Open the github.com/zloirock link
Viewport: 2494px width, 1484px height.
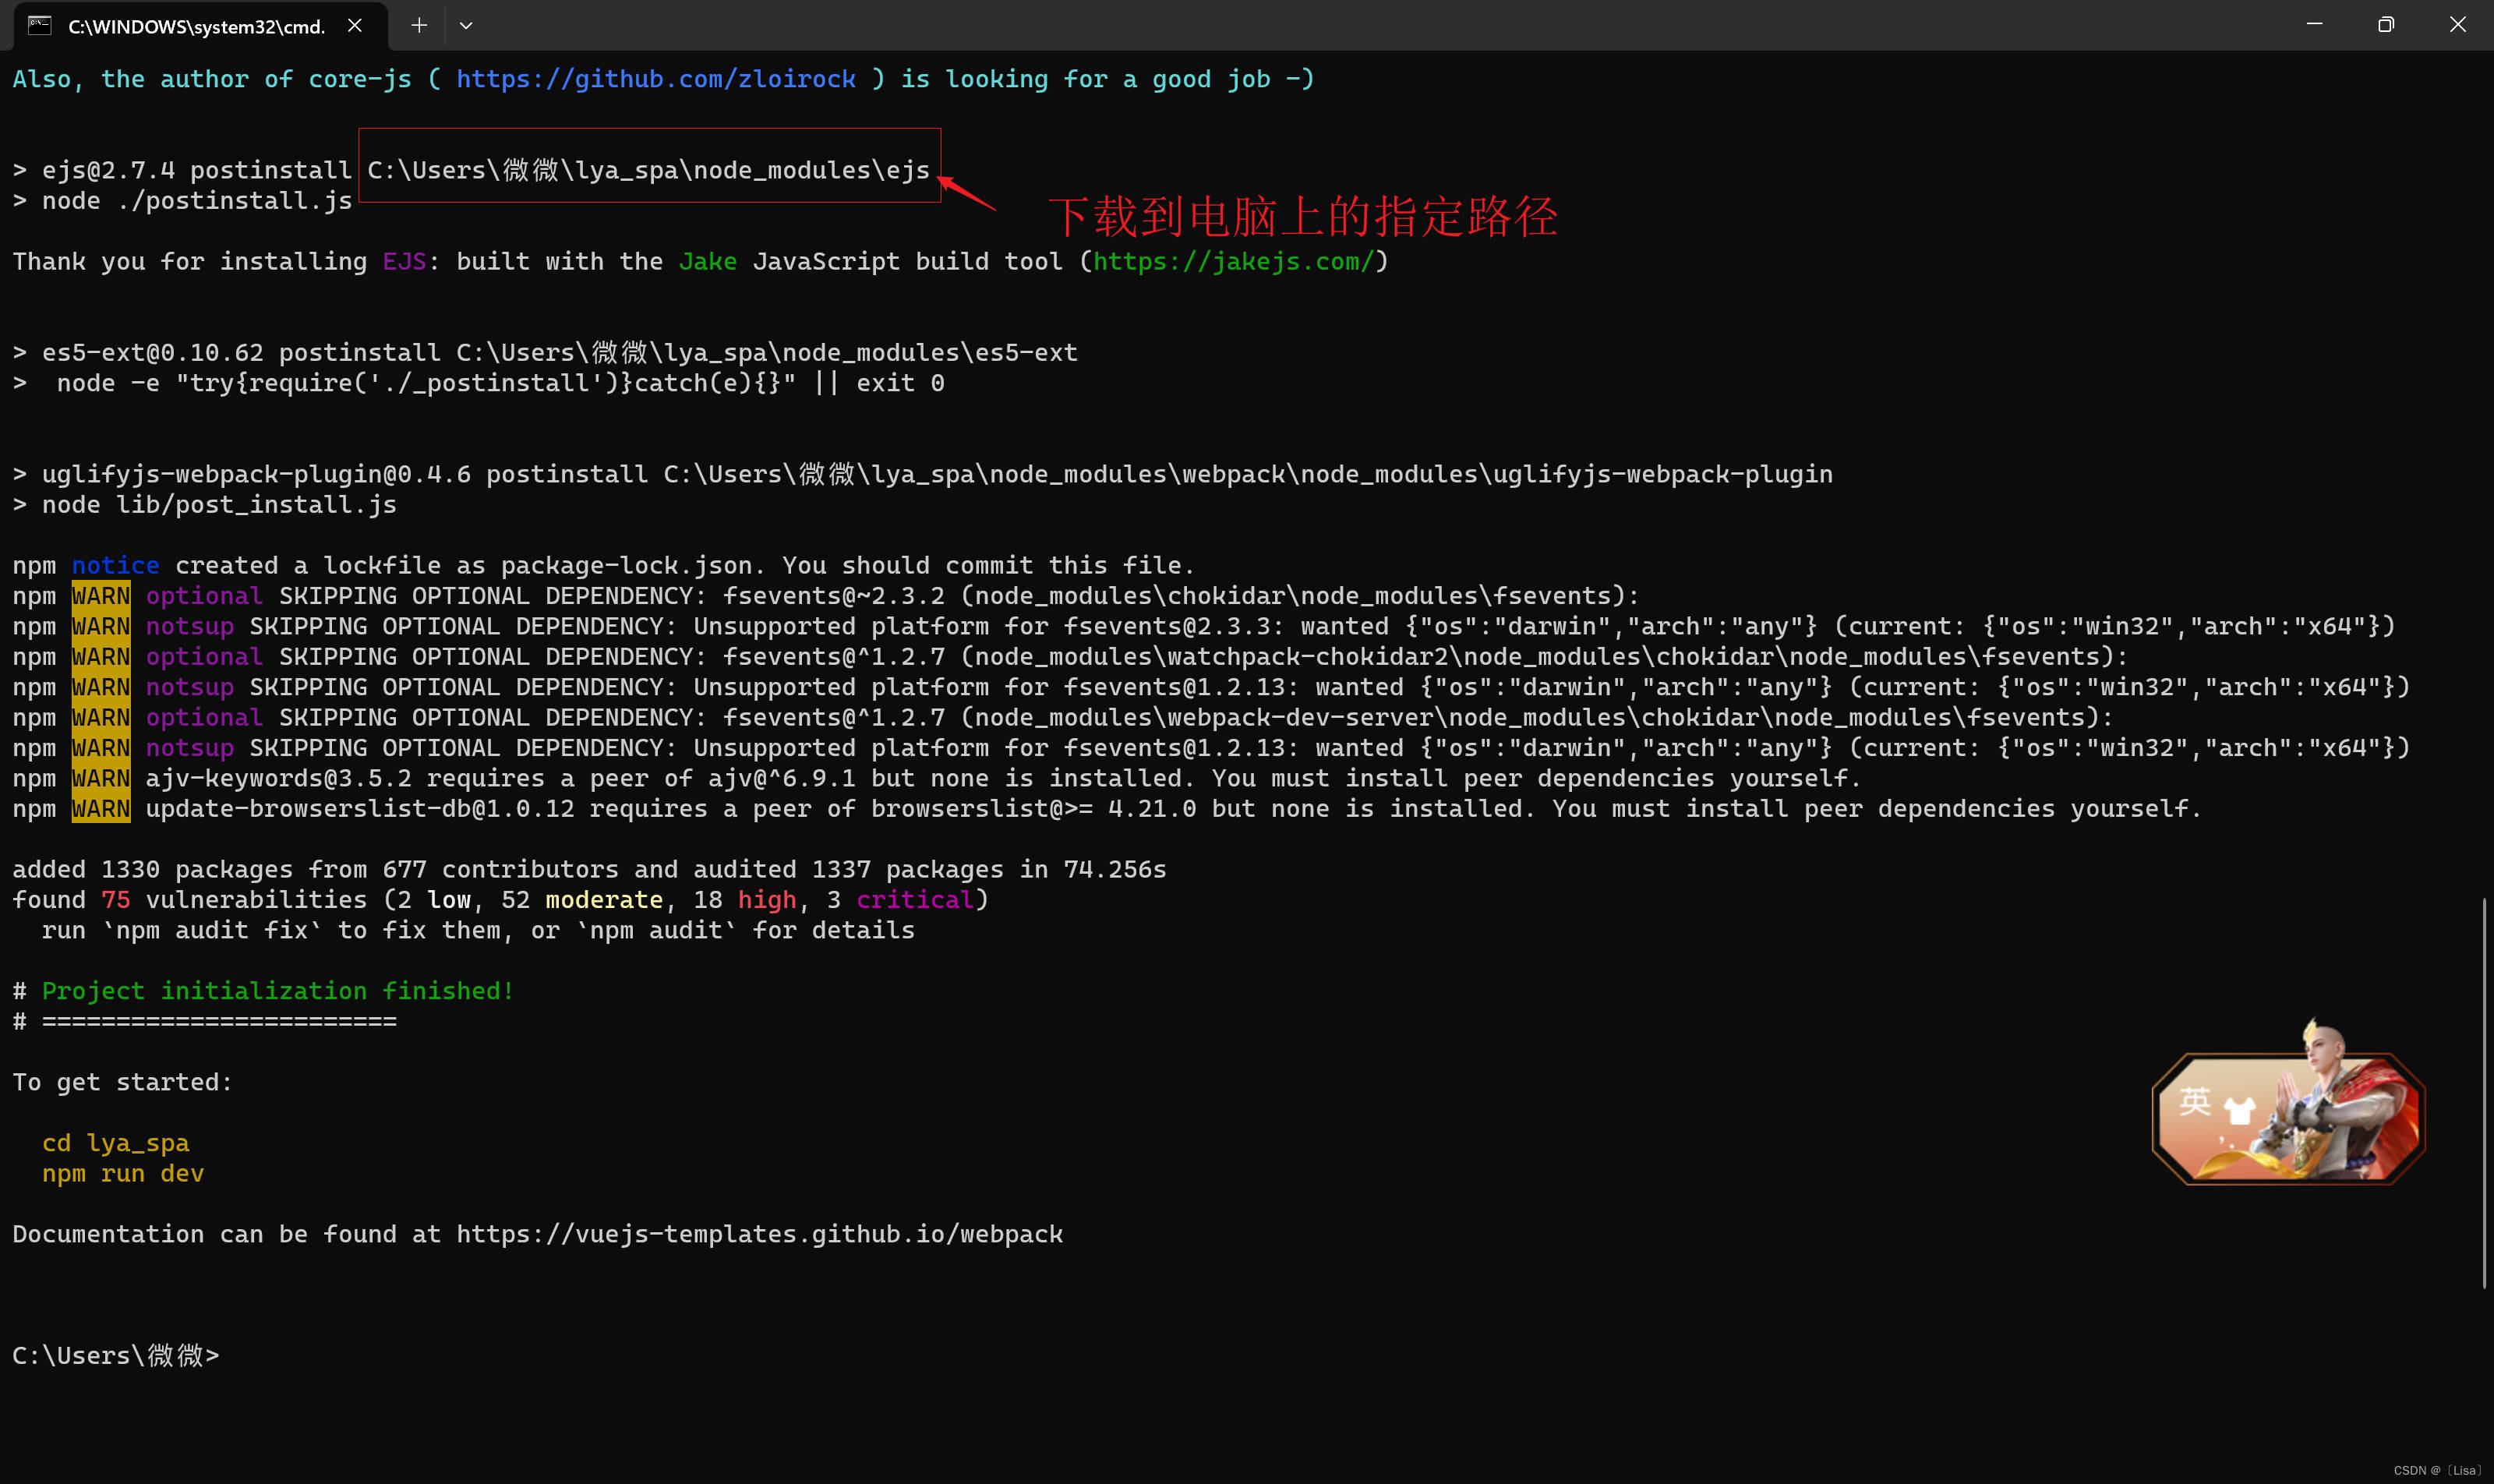[x=656, y=79]
